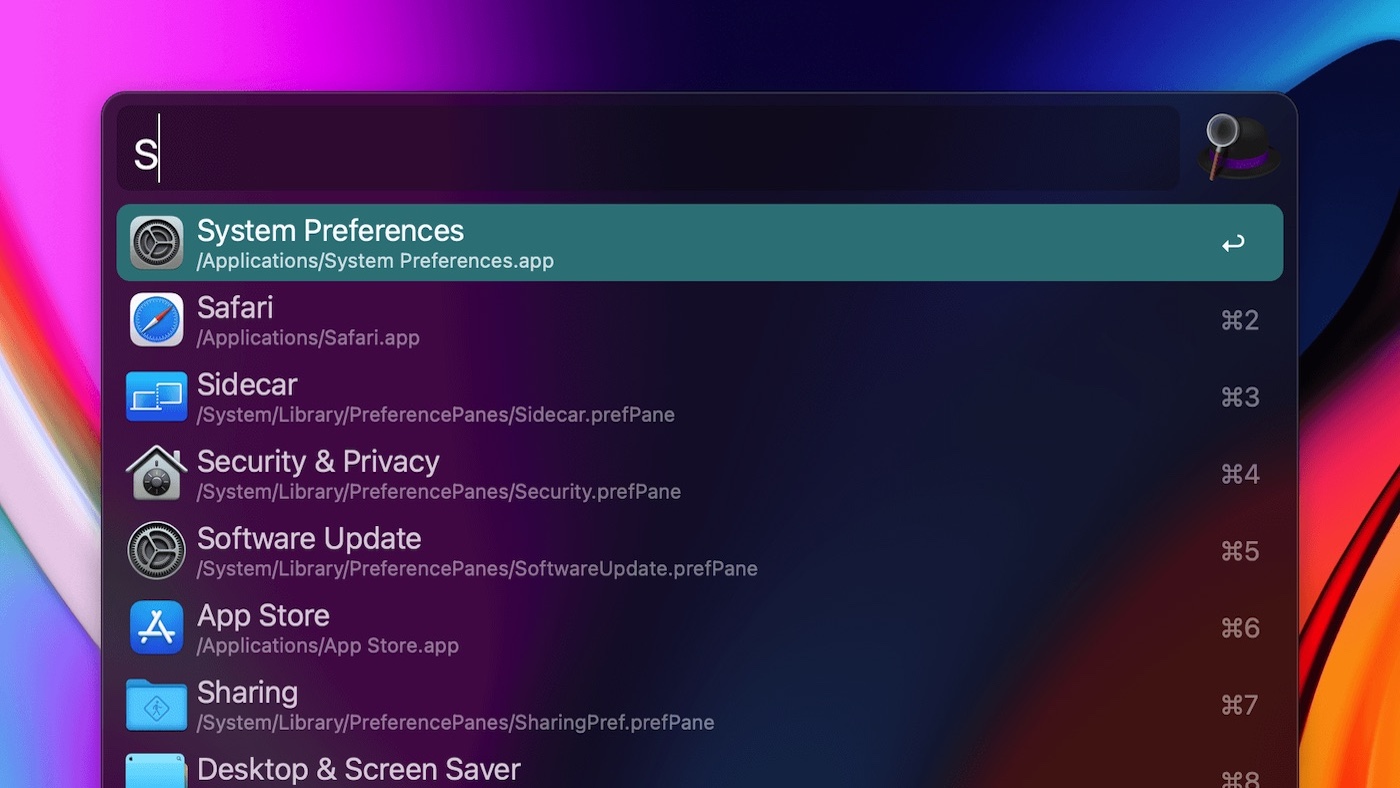This screenshot has width=1400, height=788.
Task: Select the Safari result title
Action: (x=235, y=308)
